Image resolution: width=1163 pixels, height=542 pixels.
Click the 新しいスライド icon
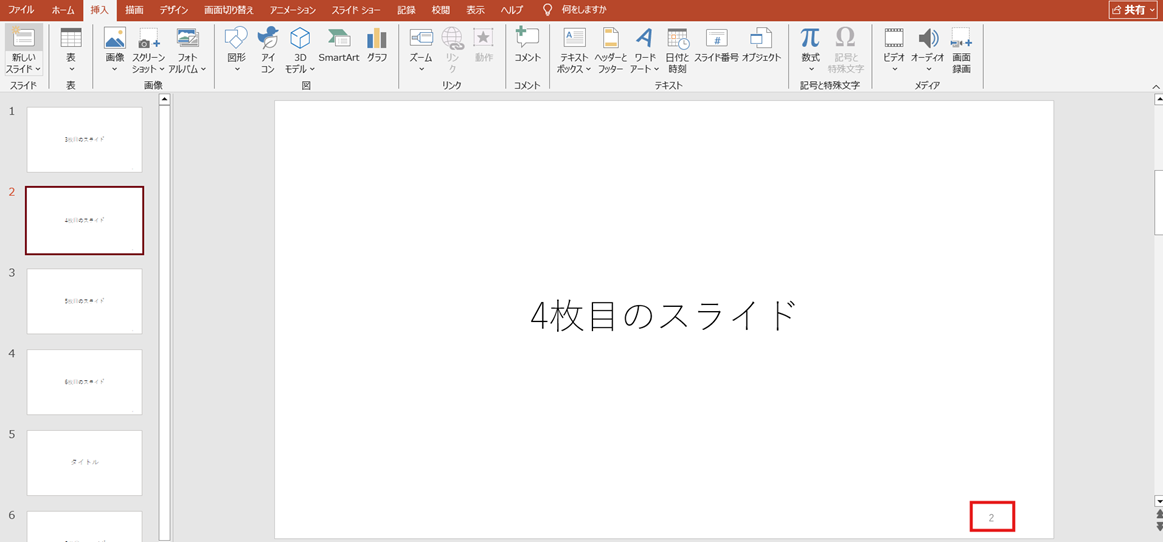[24, 39]
